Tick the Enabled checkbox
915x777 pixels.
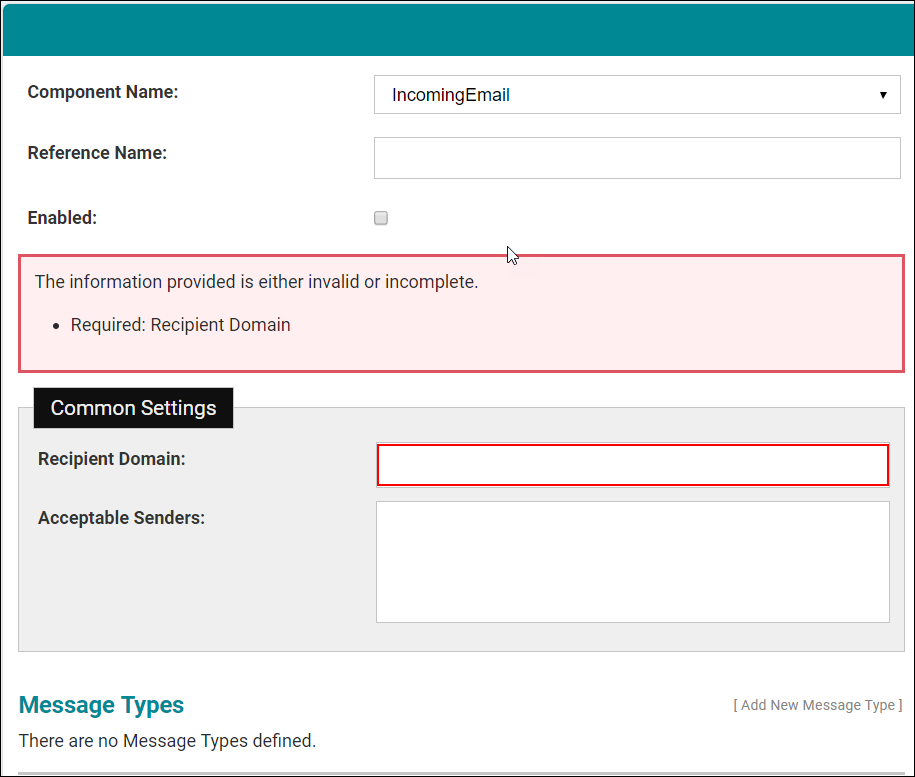tap(381, 218)
